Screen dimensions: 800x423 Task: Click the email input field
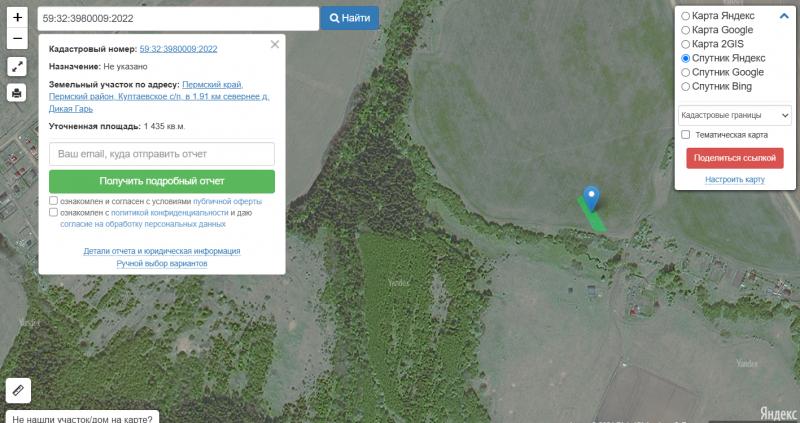point(161,154)
